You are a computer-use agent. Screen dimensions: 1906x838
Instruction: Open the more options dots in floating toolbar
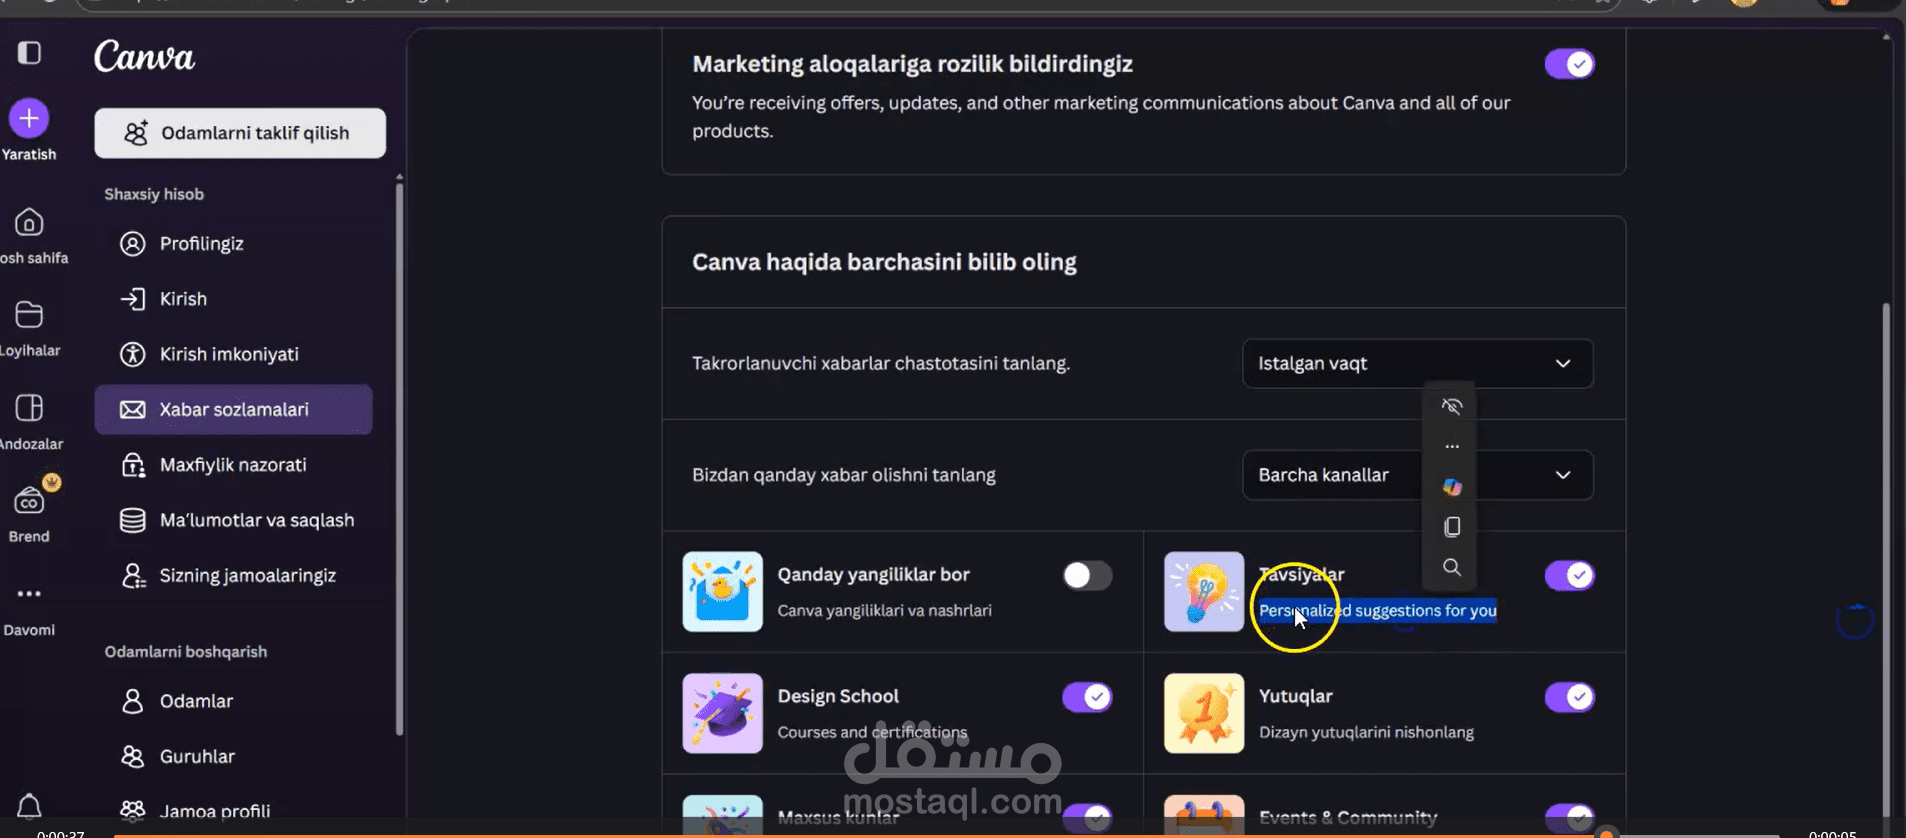[x=1452, y=447]
